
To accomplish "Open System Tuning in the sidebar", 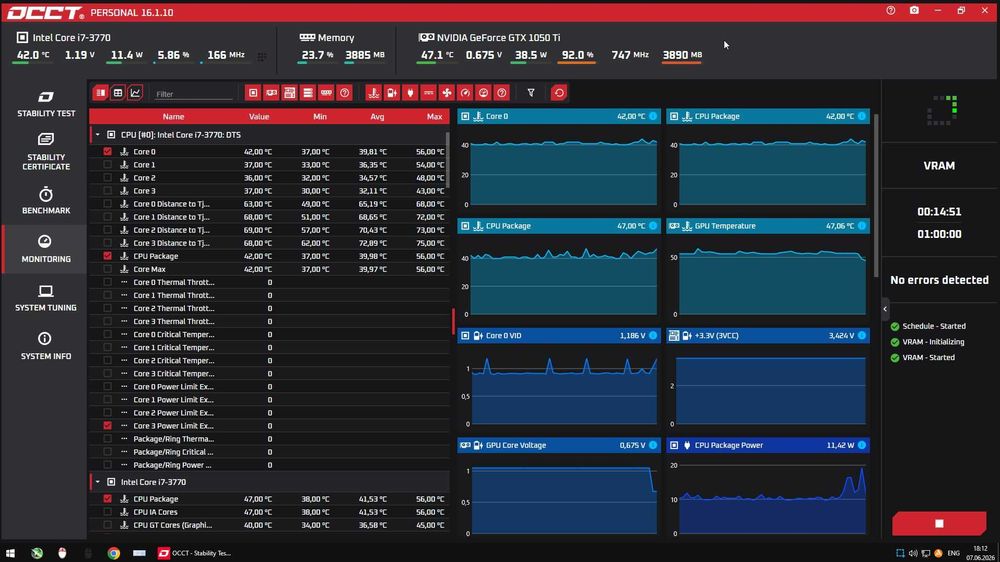I will click(x=46, y=298).
